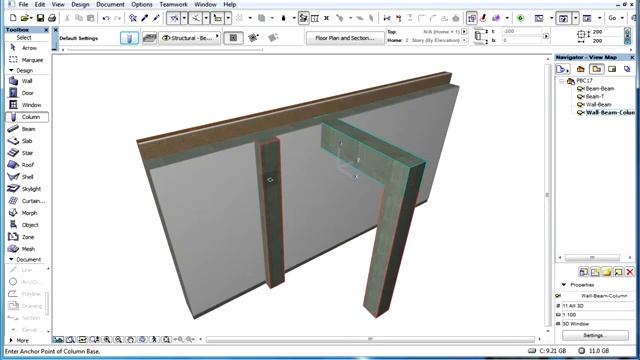Choose the Wall tool
Screen dimensions: 640x360
27,81
